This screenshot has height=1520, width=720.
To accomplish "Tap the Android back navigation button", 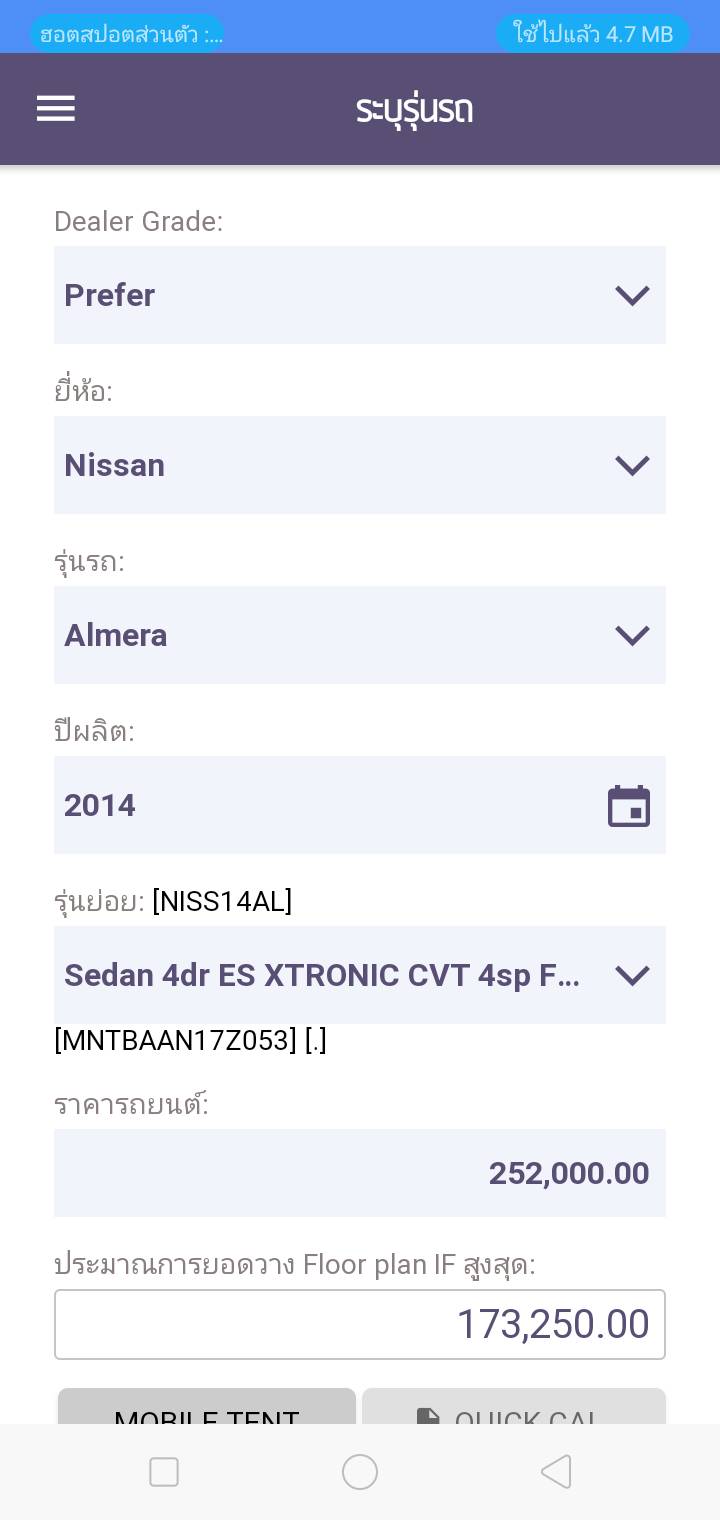I will pyautogui.click(x=555, y=1472).
